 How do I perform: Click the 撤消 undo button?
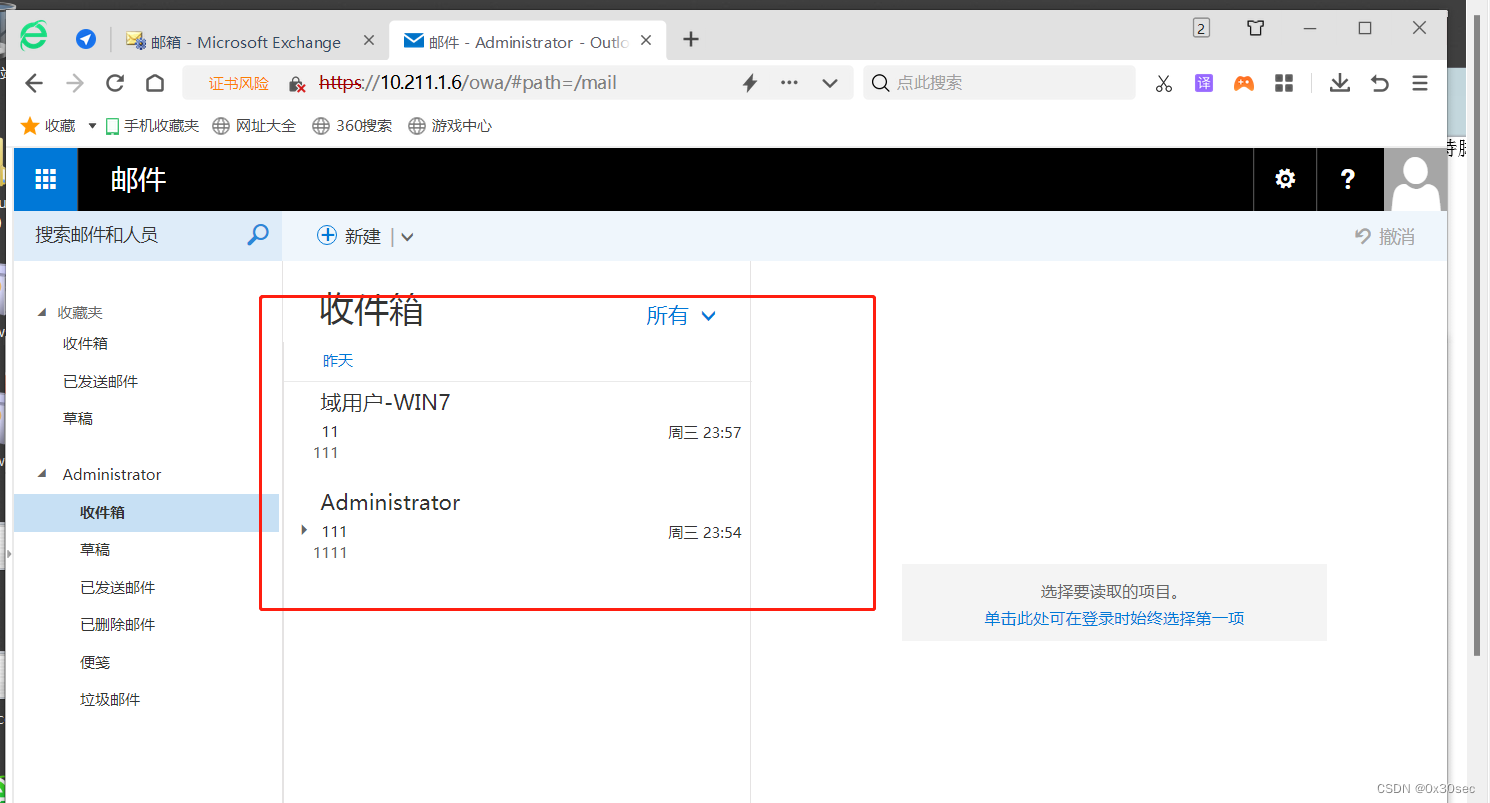coord(1385,236)
